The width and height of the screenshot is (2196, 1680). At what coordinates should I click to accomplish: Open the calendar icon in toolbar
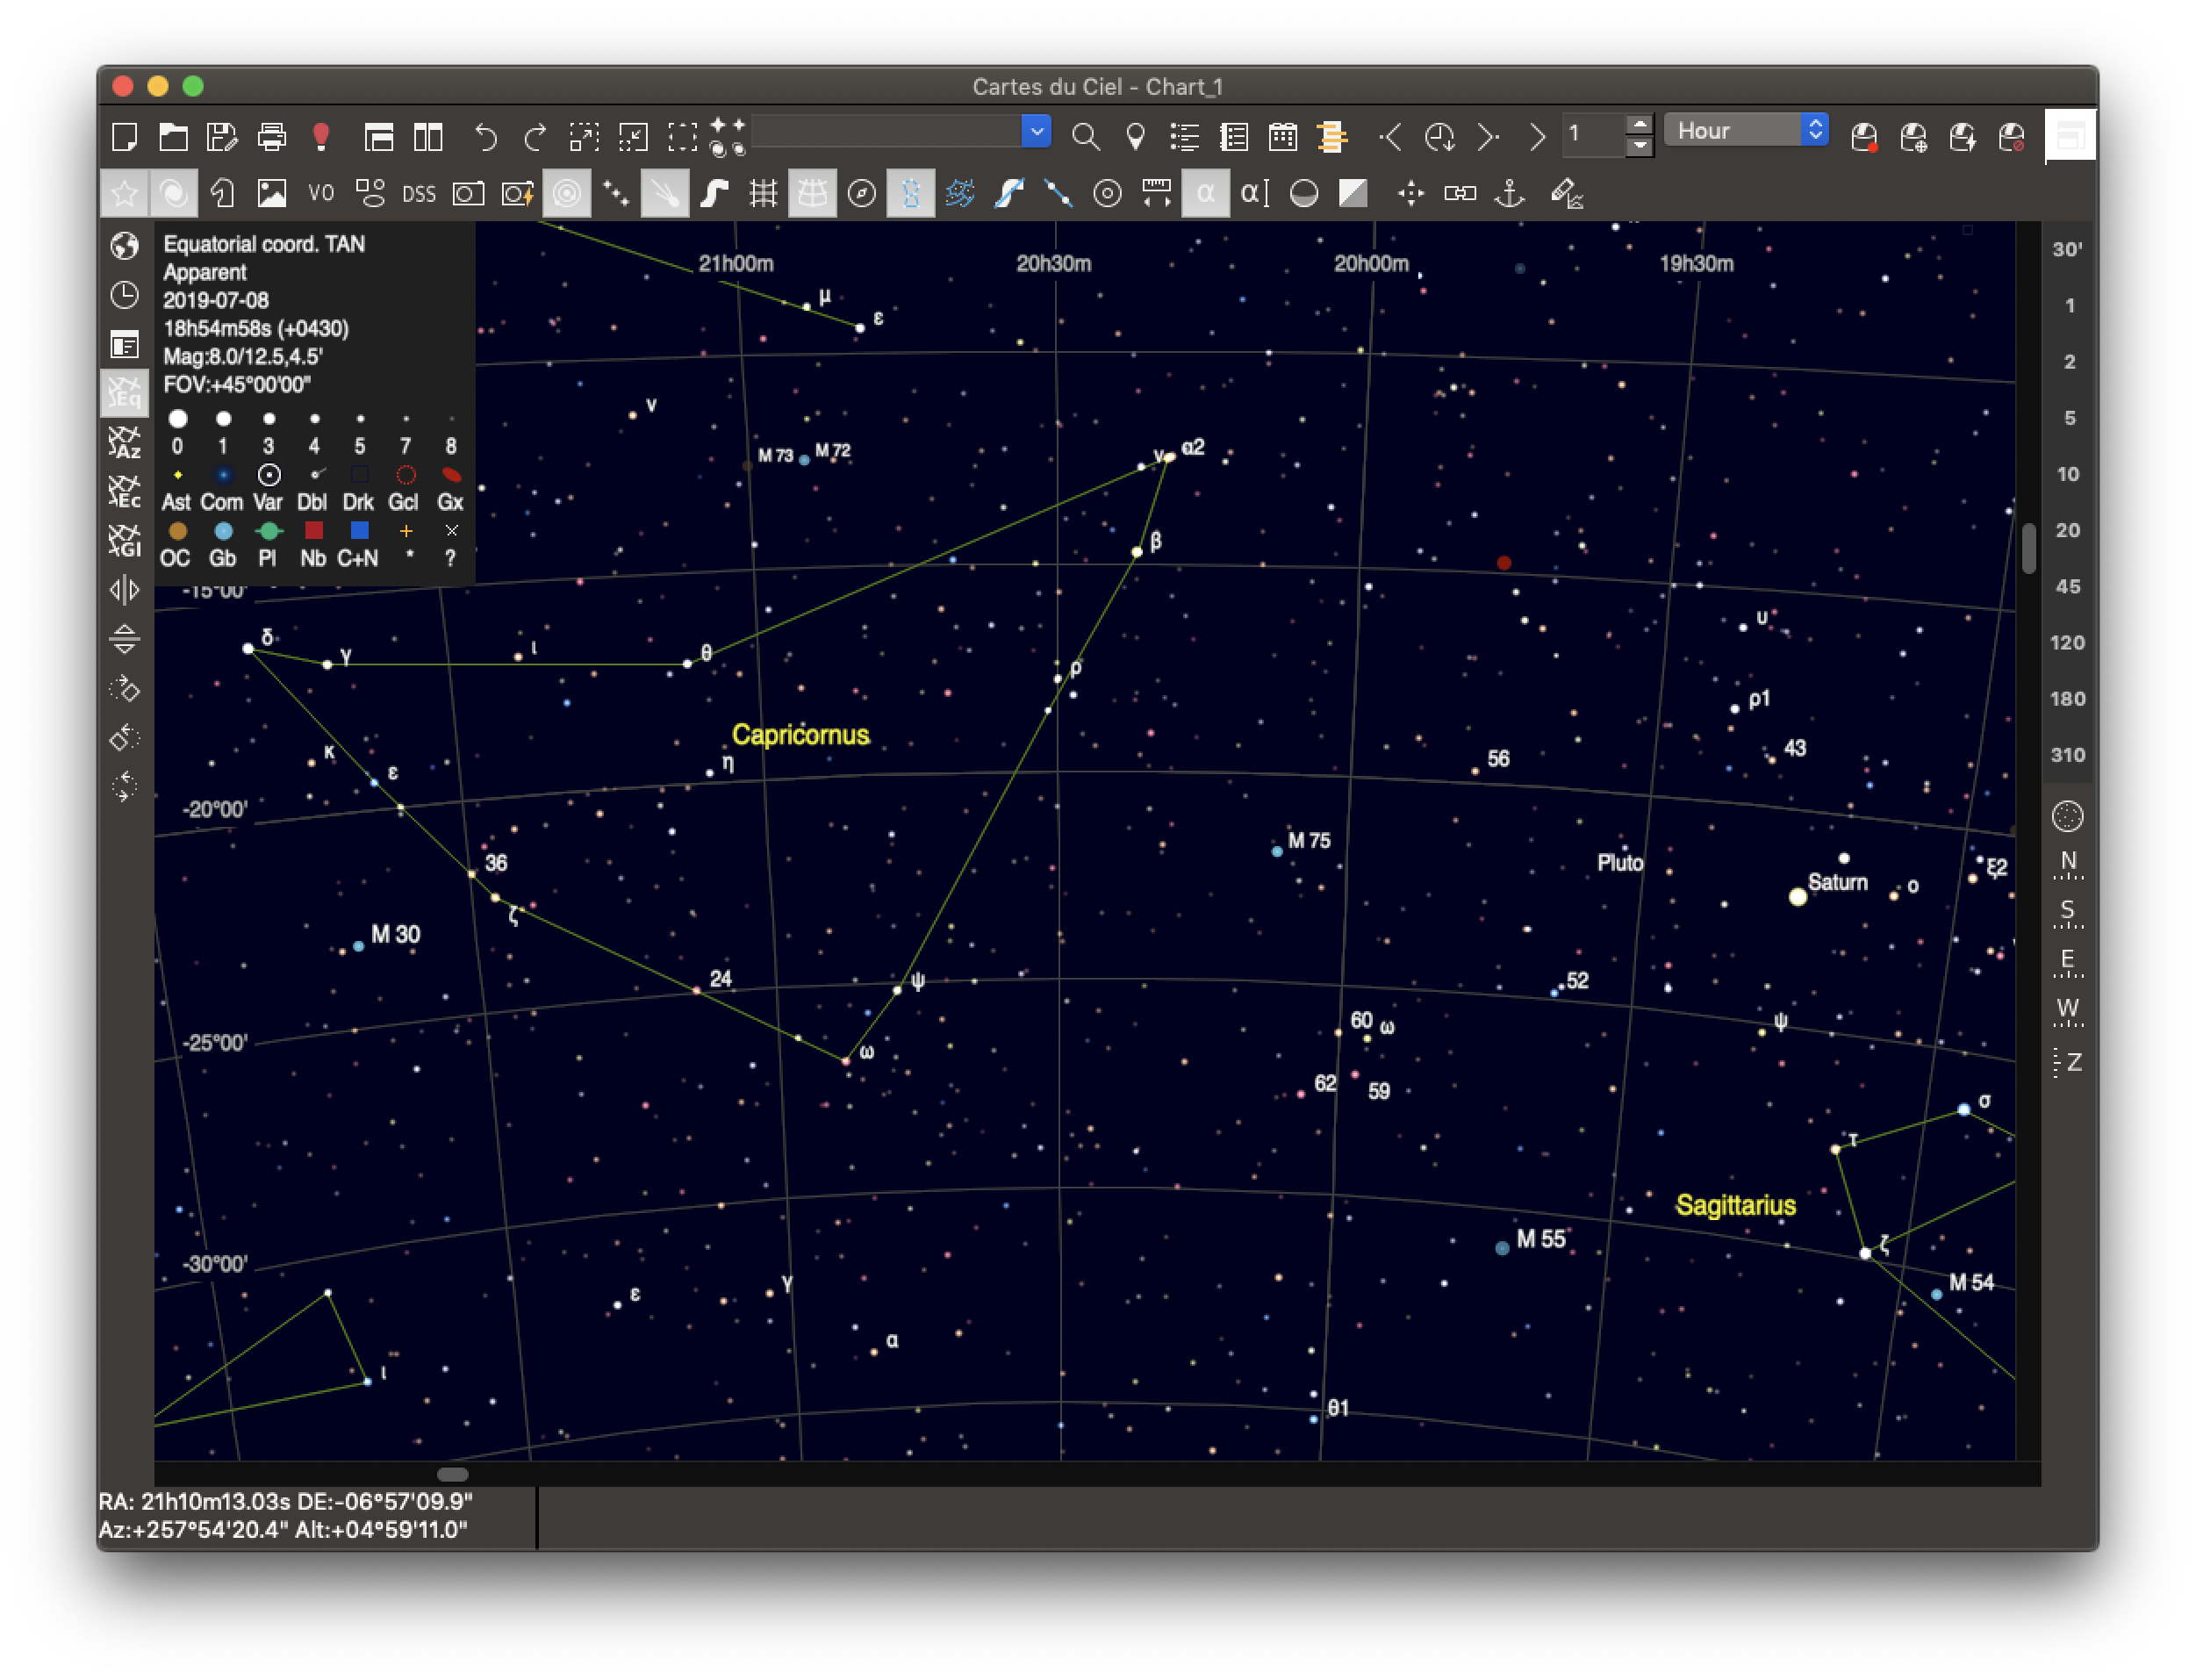(1282, 136)
